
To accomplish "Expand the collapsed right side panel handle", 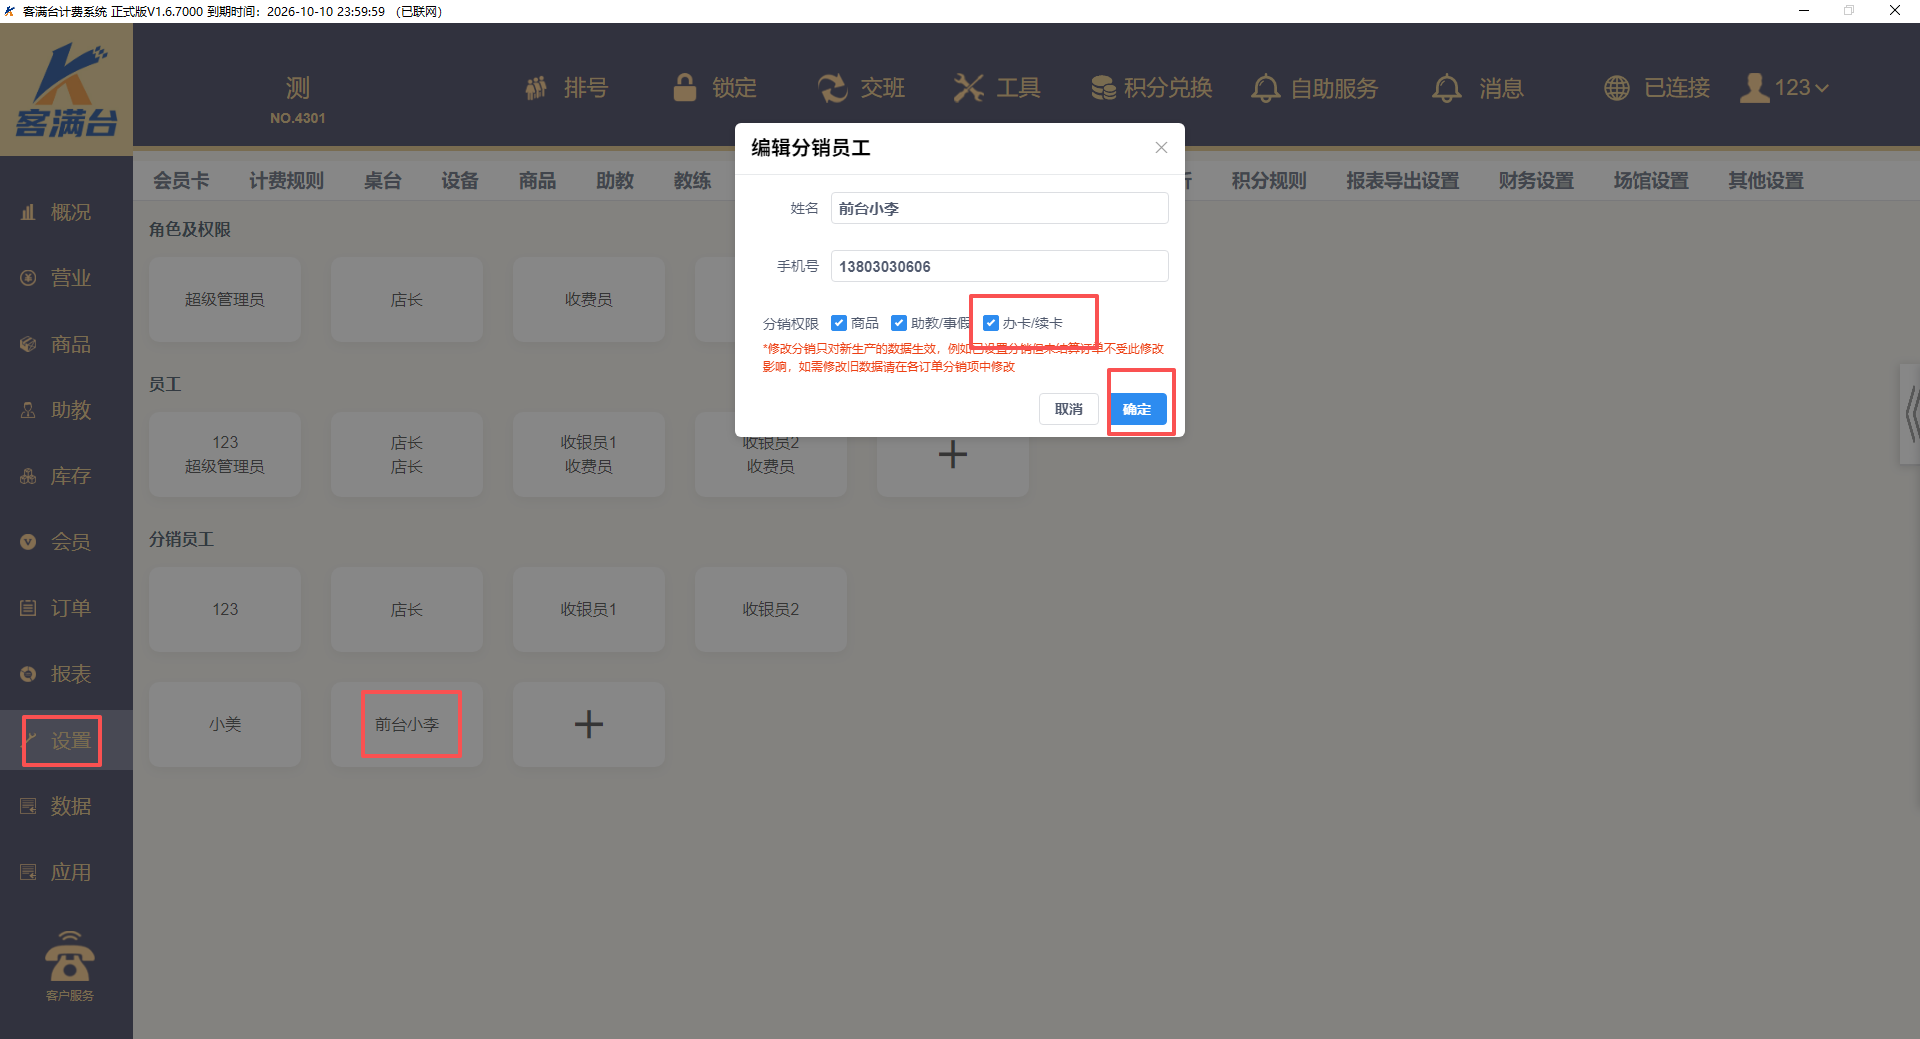I will point(1910,414).
